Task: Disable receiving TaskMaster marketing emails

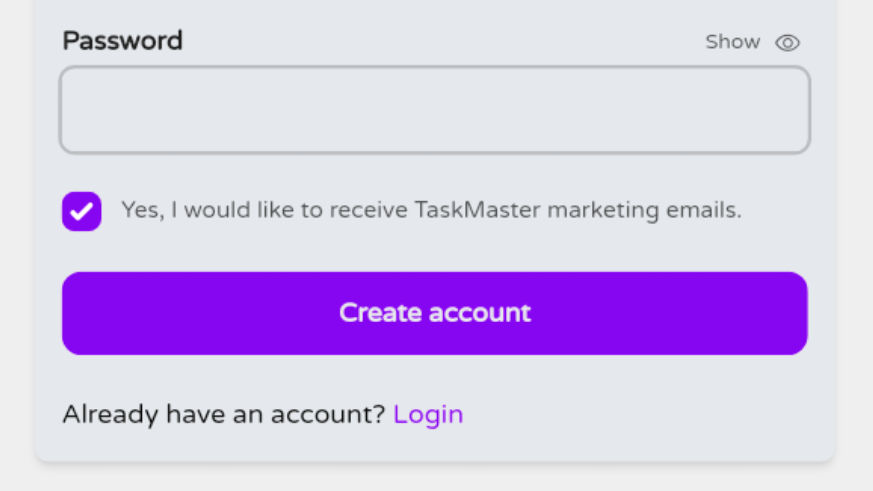Action: [x=82, y=211]
